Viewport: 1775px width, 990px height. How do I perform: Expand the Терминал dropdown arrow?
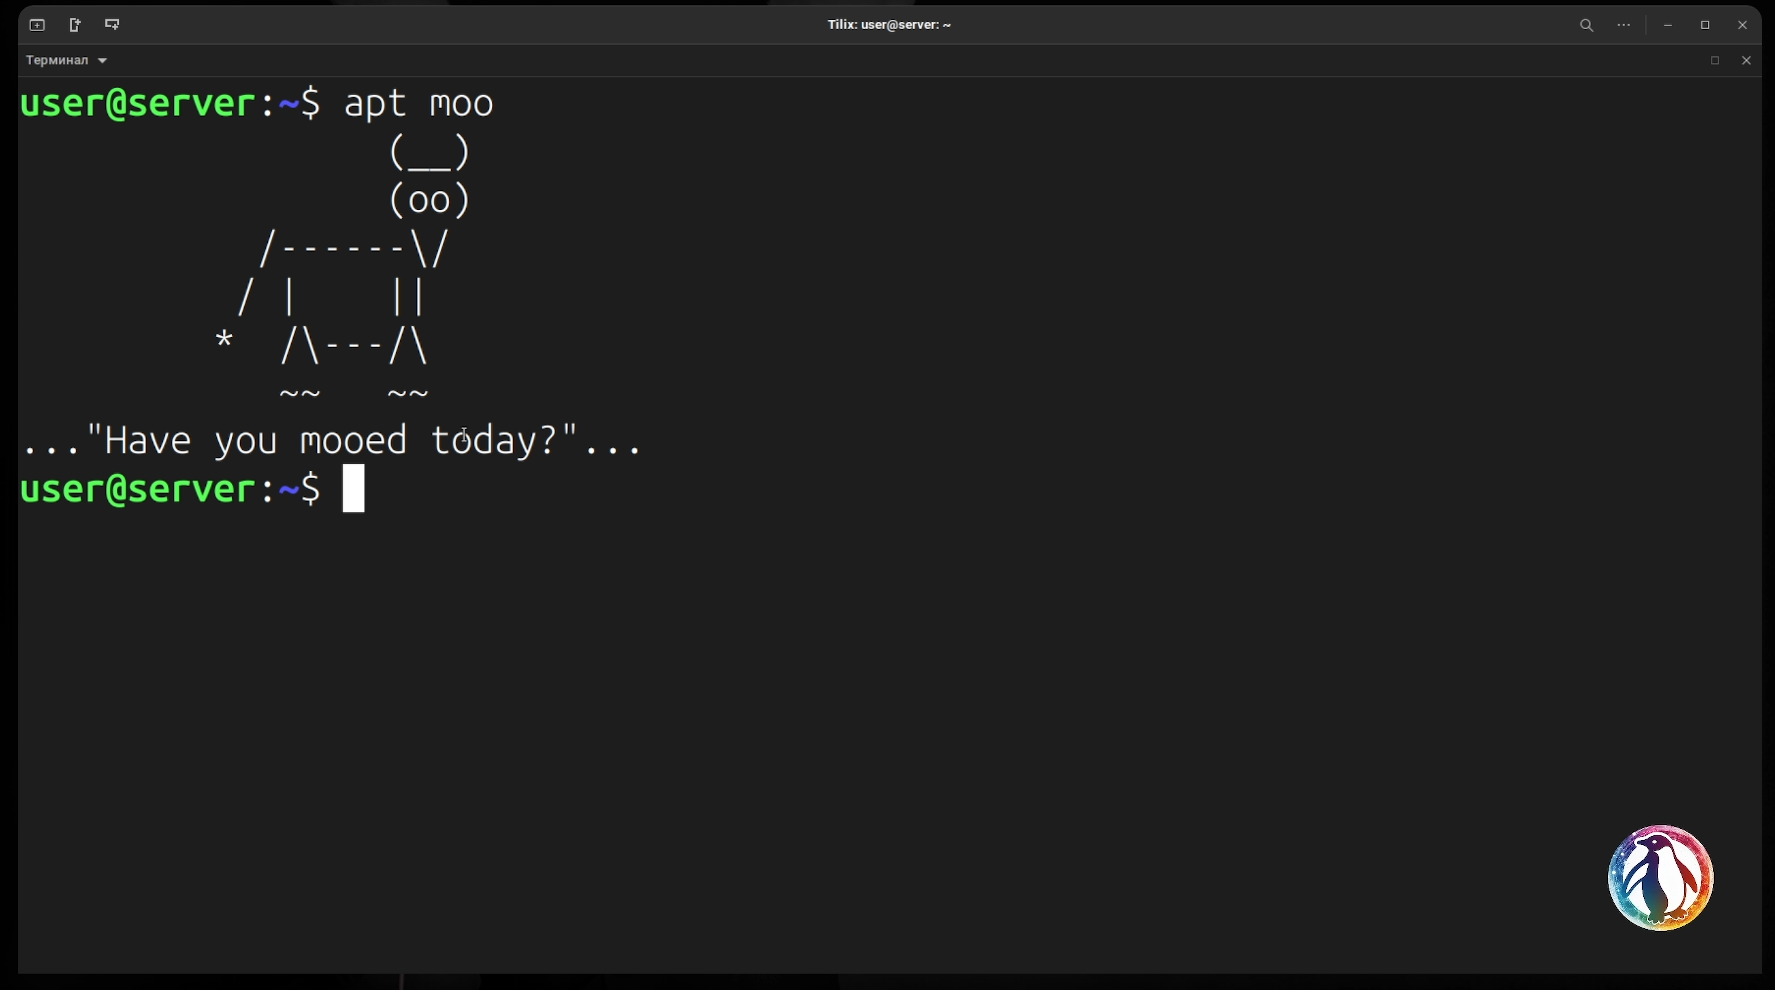point(102,61)
